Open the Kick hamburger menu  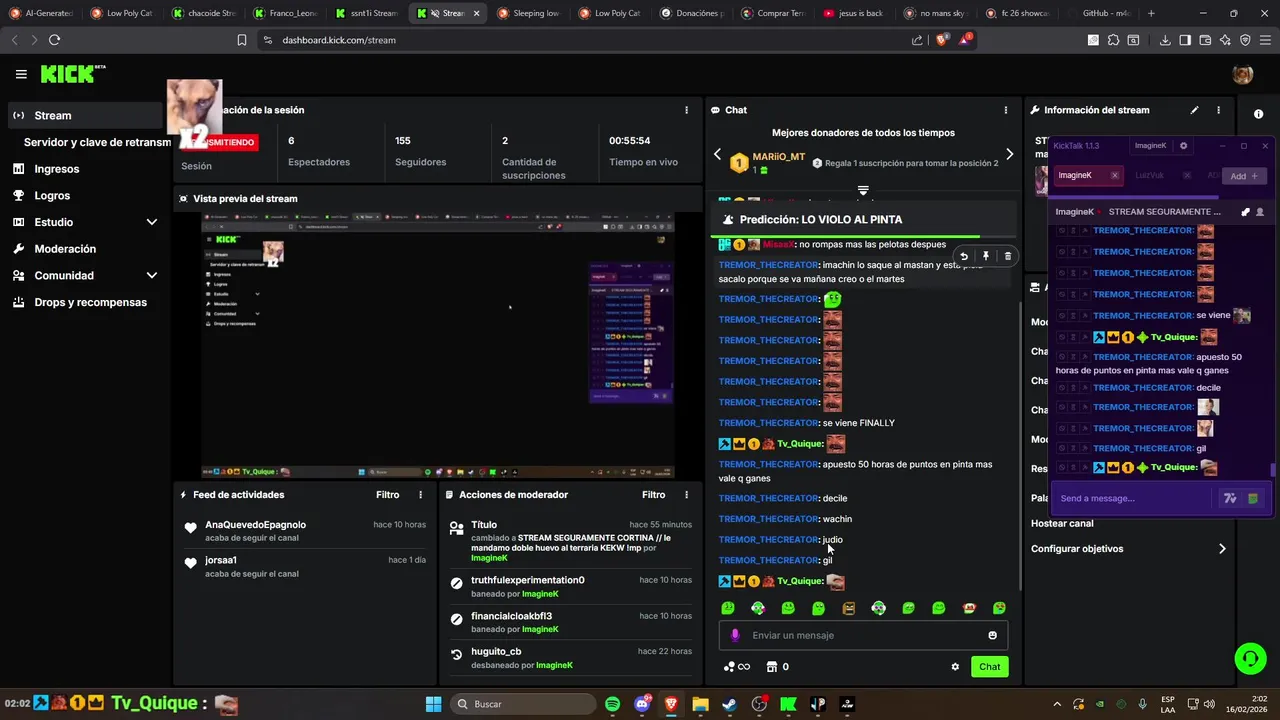(x=21, y=74)
